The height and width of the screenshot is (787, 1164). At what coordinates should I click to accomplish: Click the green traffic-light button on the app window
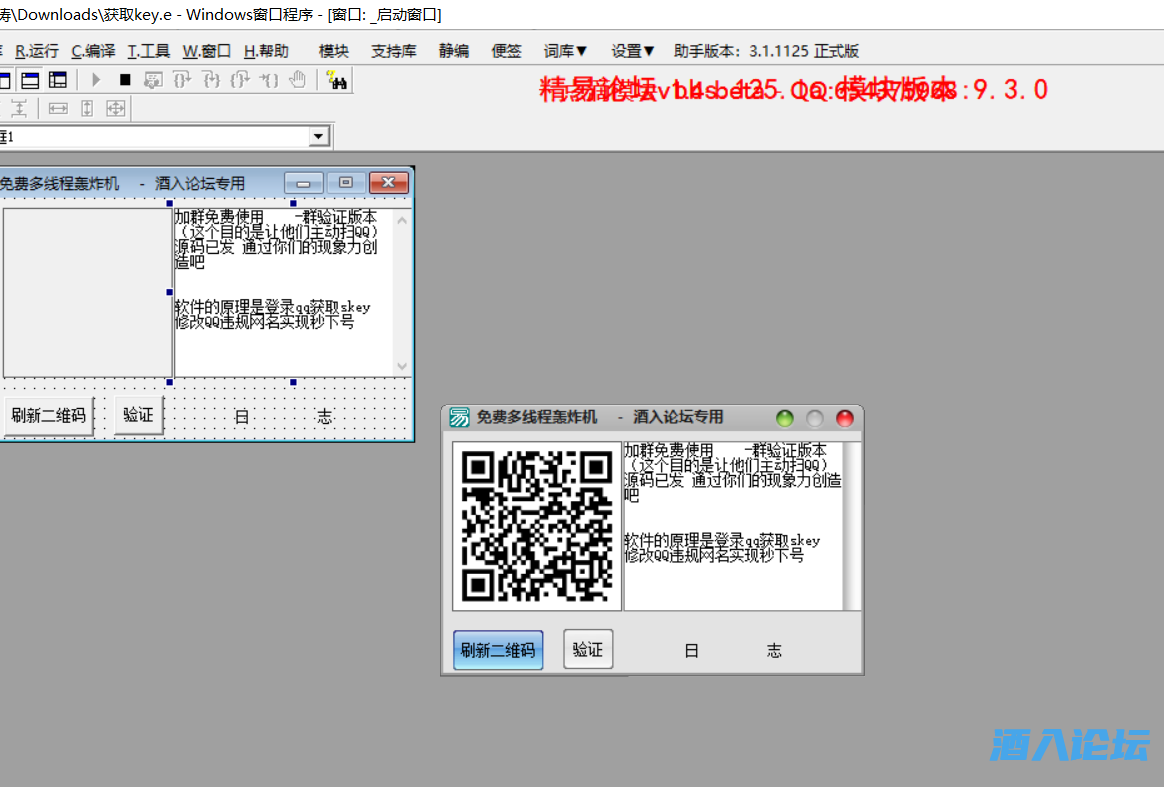coord(784,418)
